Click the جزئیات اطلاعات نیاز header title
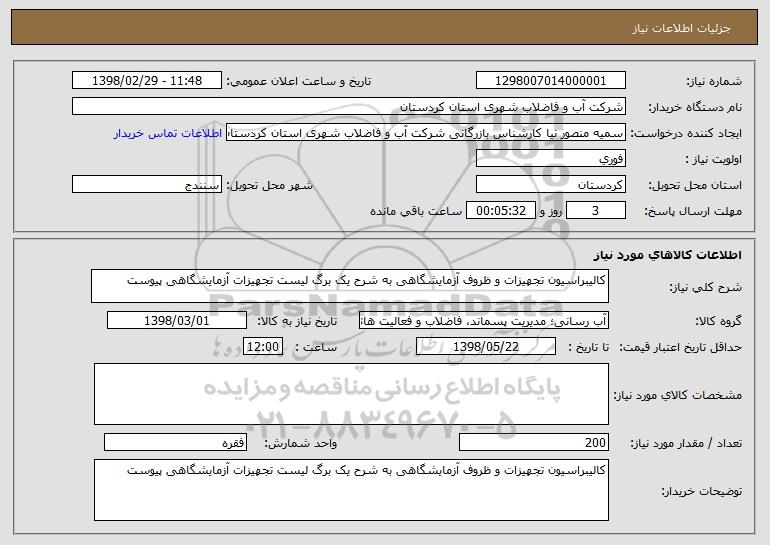The image size is (770, 545). (681, 28)
